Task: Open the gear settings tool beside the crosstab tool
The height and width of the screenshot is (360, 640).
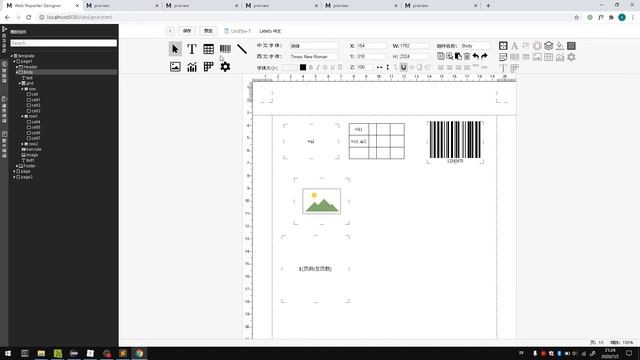Action: (225, 67)
